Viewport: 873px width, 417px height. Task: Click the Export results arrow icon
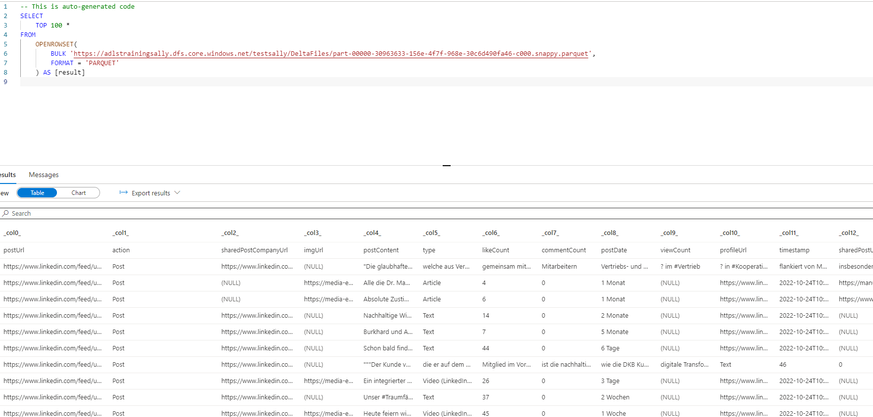pos(124,193)
